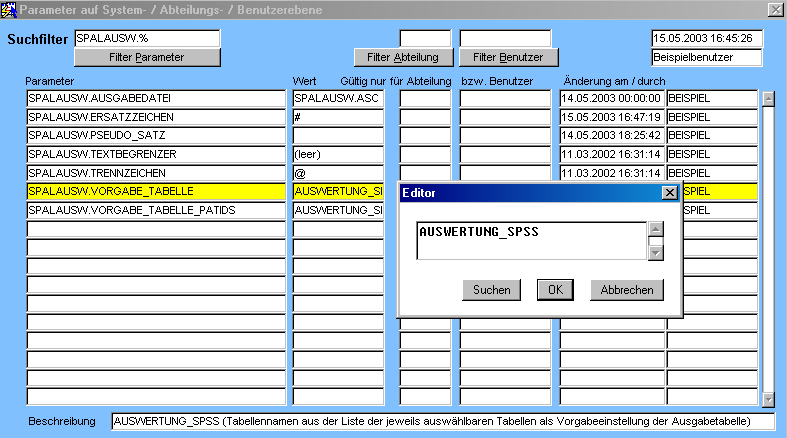Image resolution: width=787 pixels, height=438 pixels.
Task: Click the Filter Parameter button
Action: tap(146, 57)
